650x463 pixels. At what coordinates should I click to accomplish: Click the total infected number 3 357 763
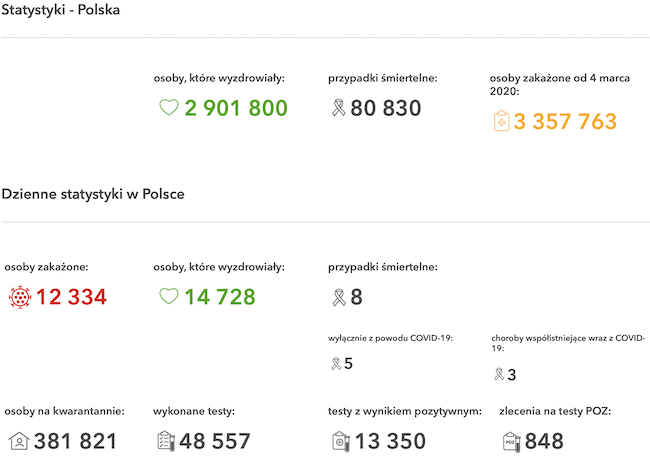pos(565,121)
